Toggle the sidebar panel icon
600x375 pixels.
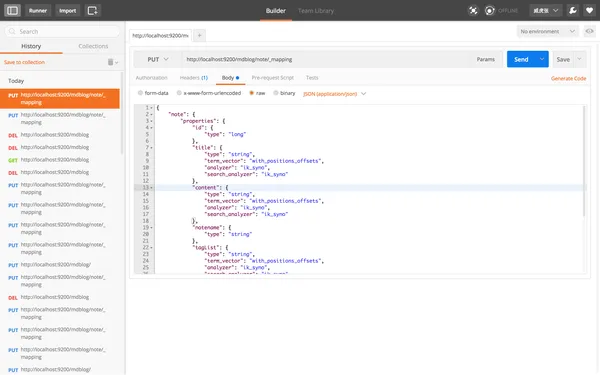point(12,10)
